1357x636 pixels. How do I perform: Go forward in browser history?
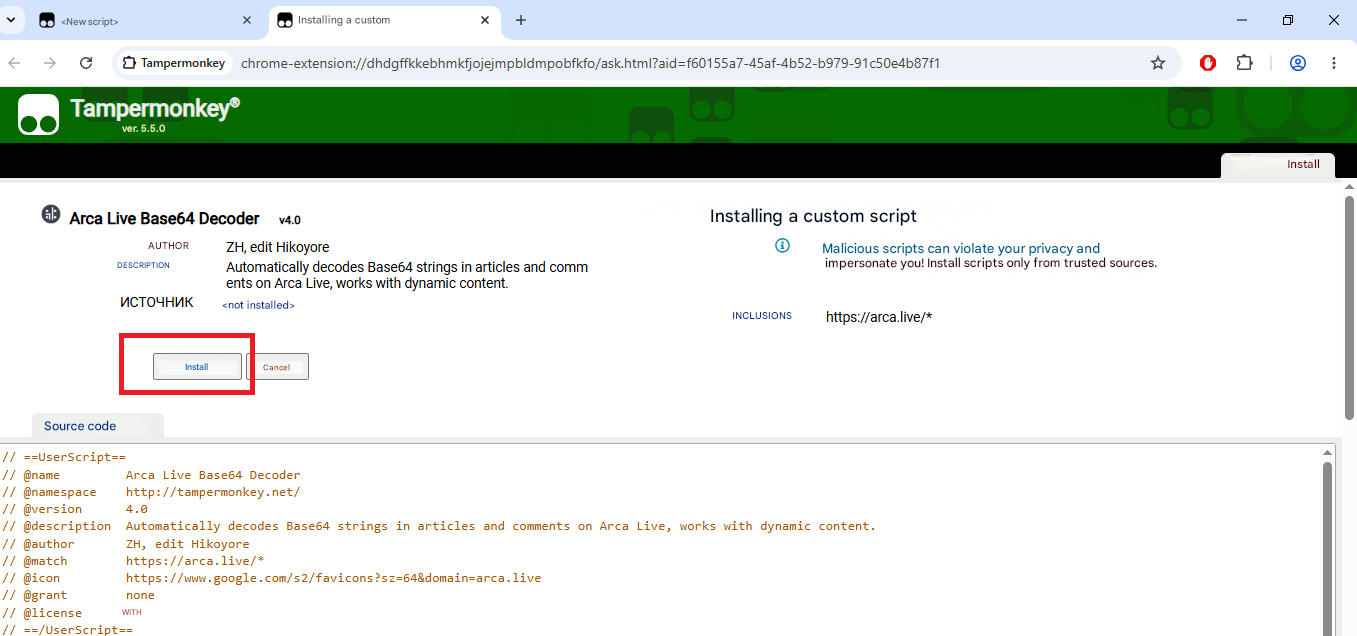[x=50, y=63]
